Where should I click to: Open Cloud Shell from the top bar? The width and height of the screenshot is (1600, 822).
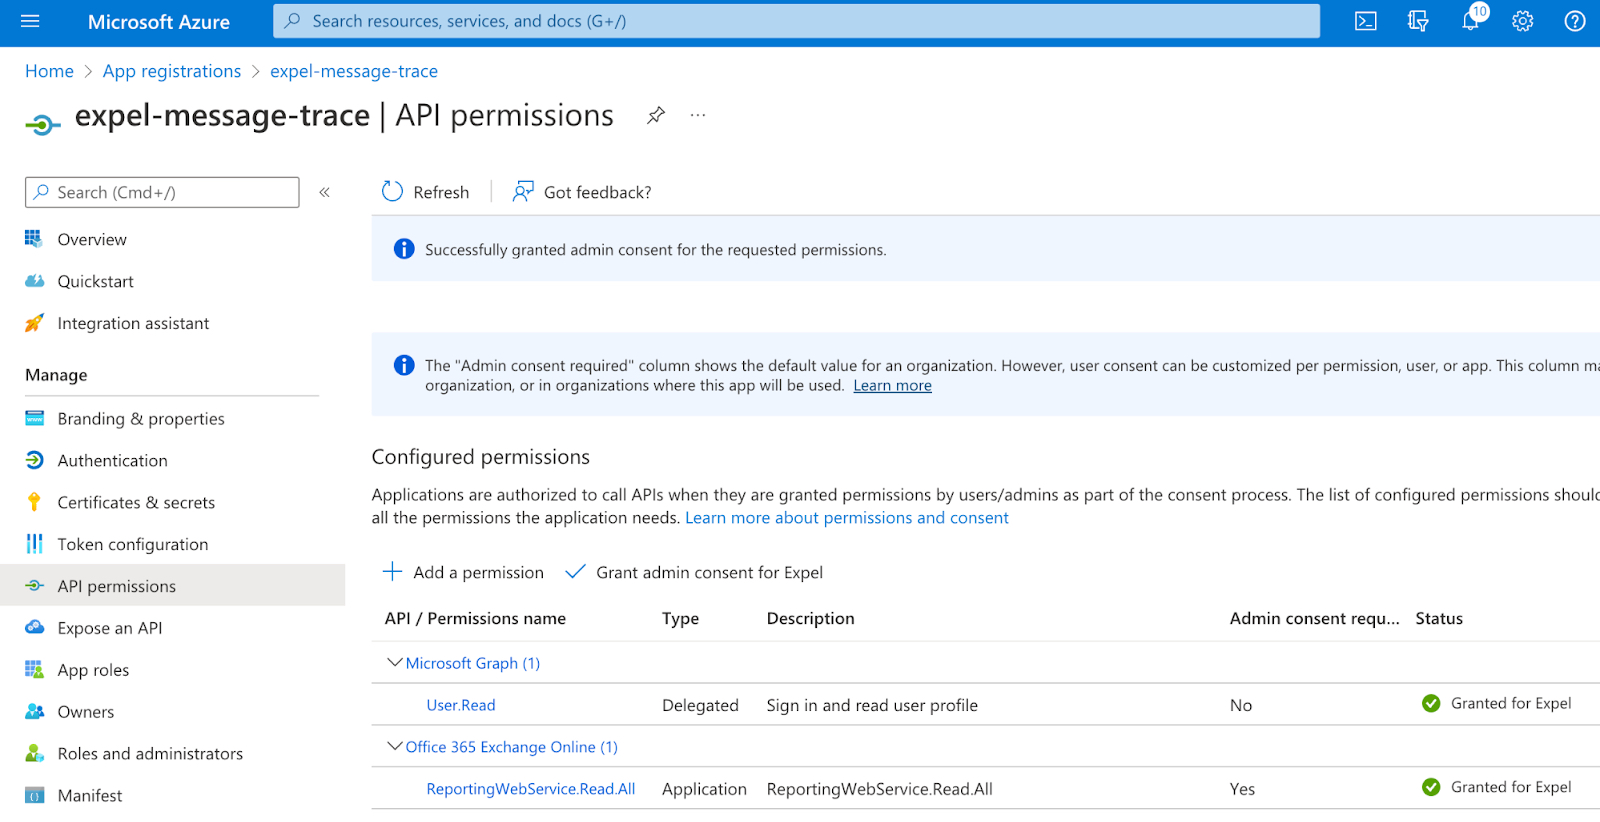coord(1365,21)
